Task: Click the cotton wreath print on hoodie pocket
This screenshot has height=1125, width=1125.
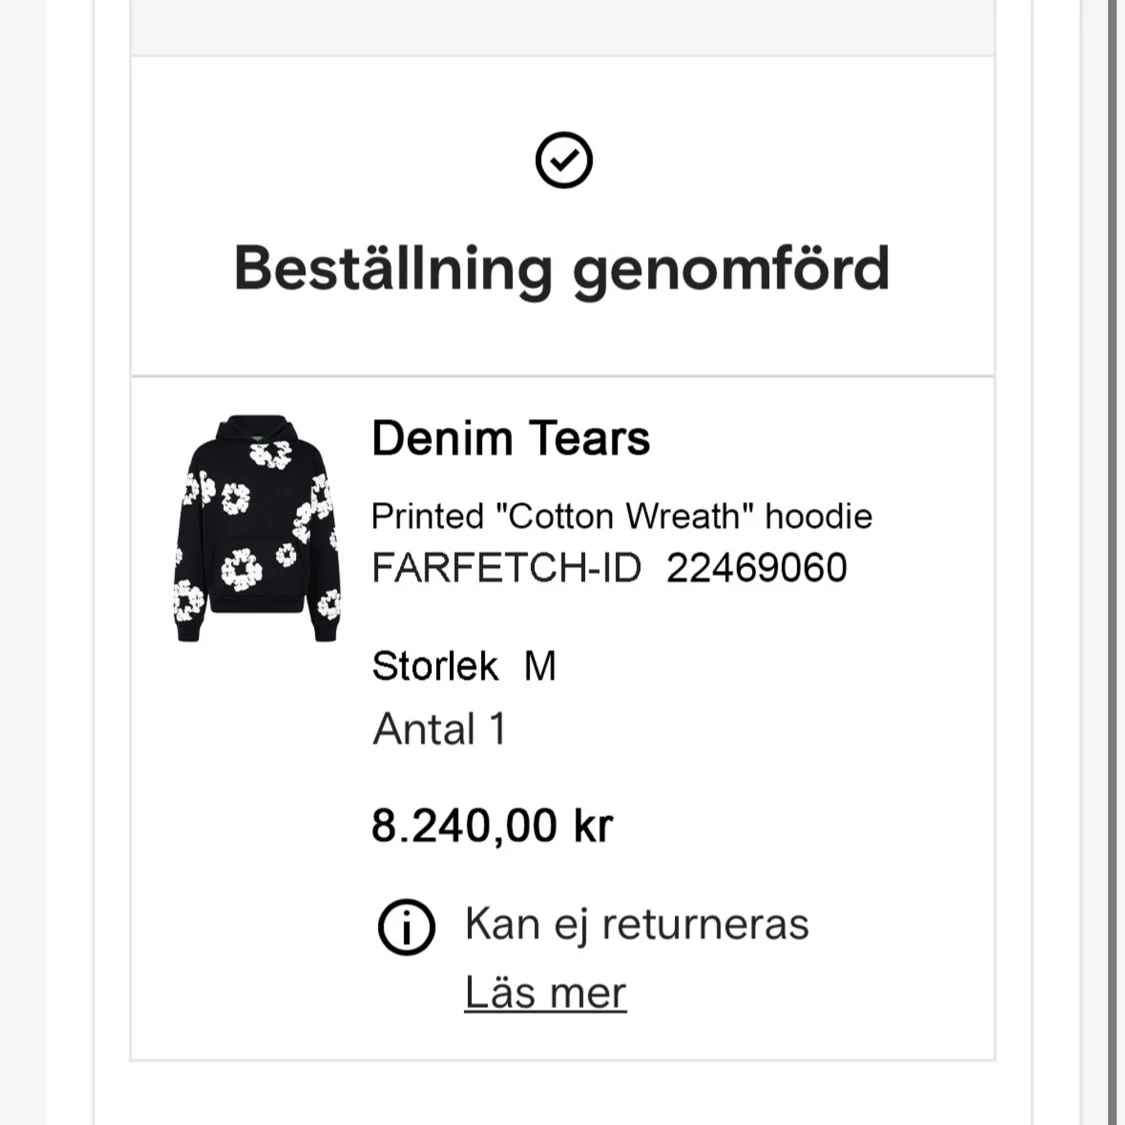Action: click(241, 570)
